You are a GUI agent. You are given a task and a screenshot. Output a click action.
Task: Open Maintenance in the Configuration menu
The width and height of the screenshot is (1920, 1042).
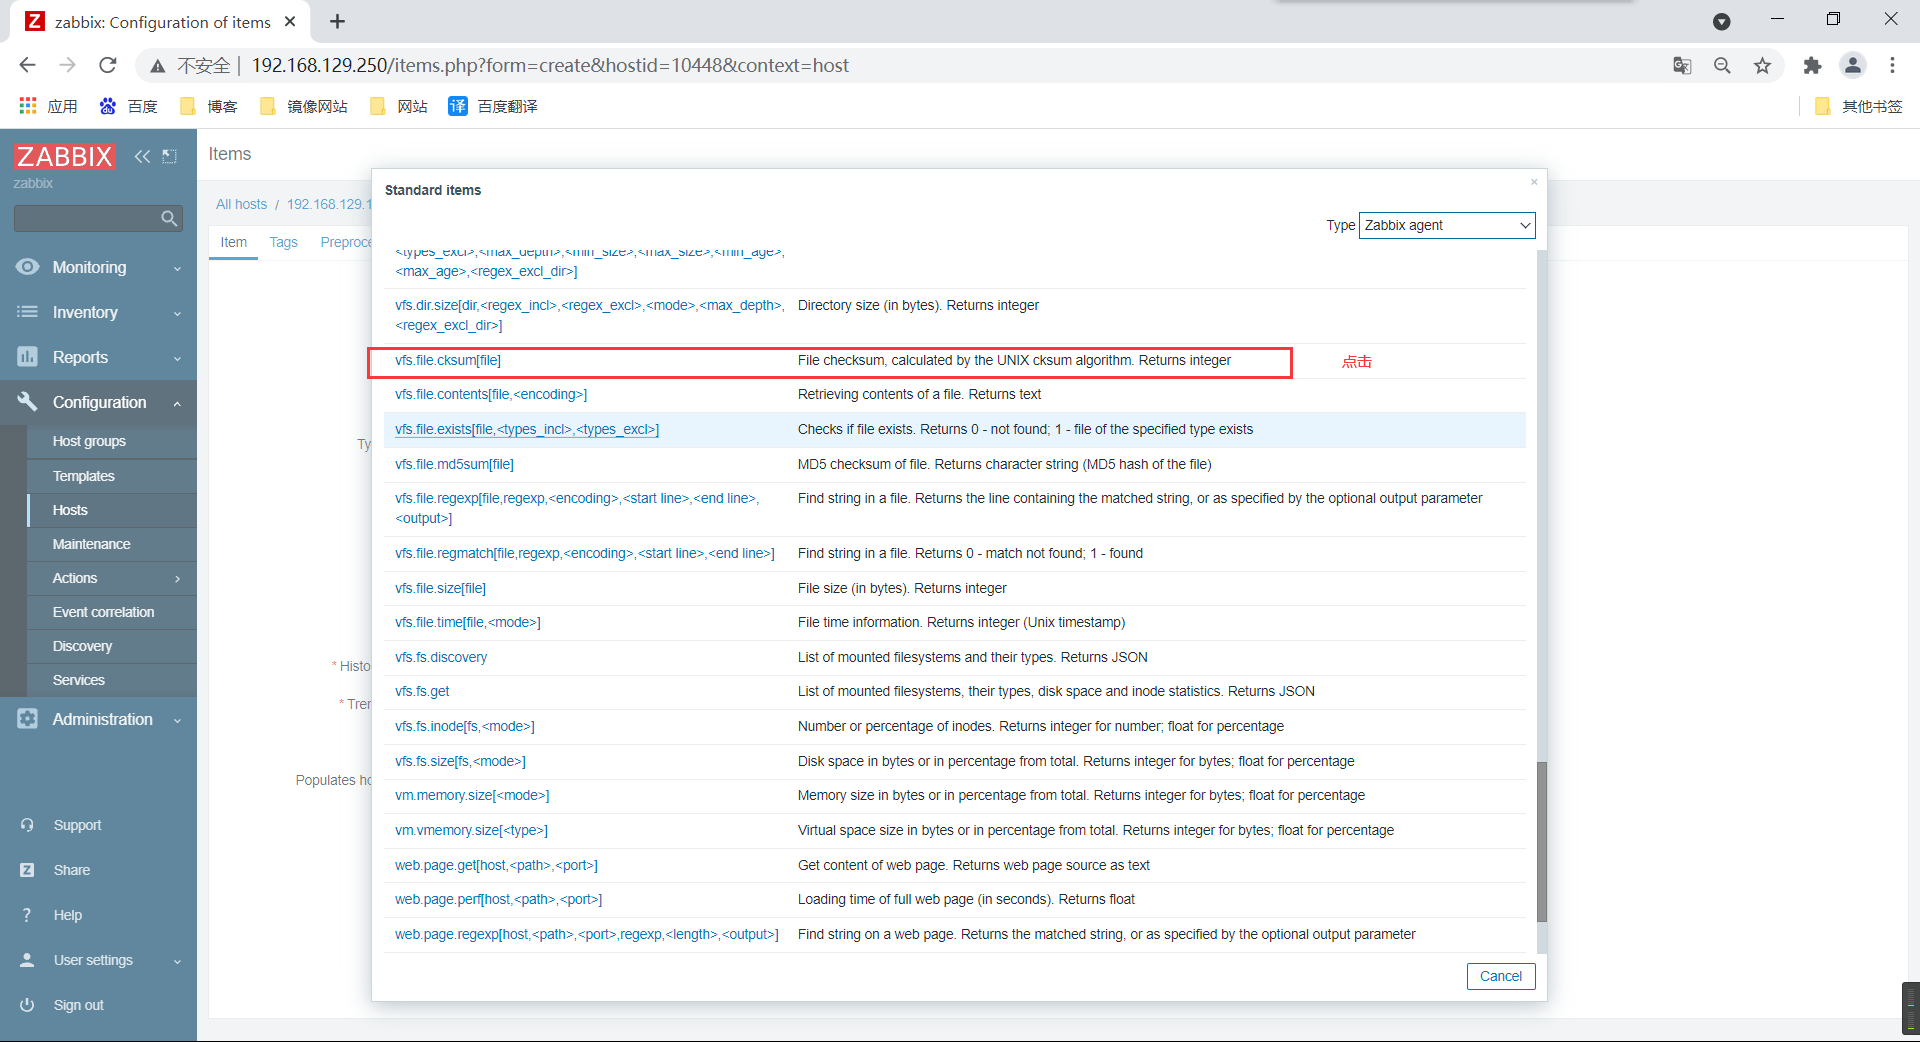pyautogui.click(x=91, y=544)
